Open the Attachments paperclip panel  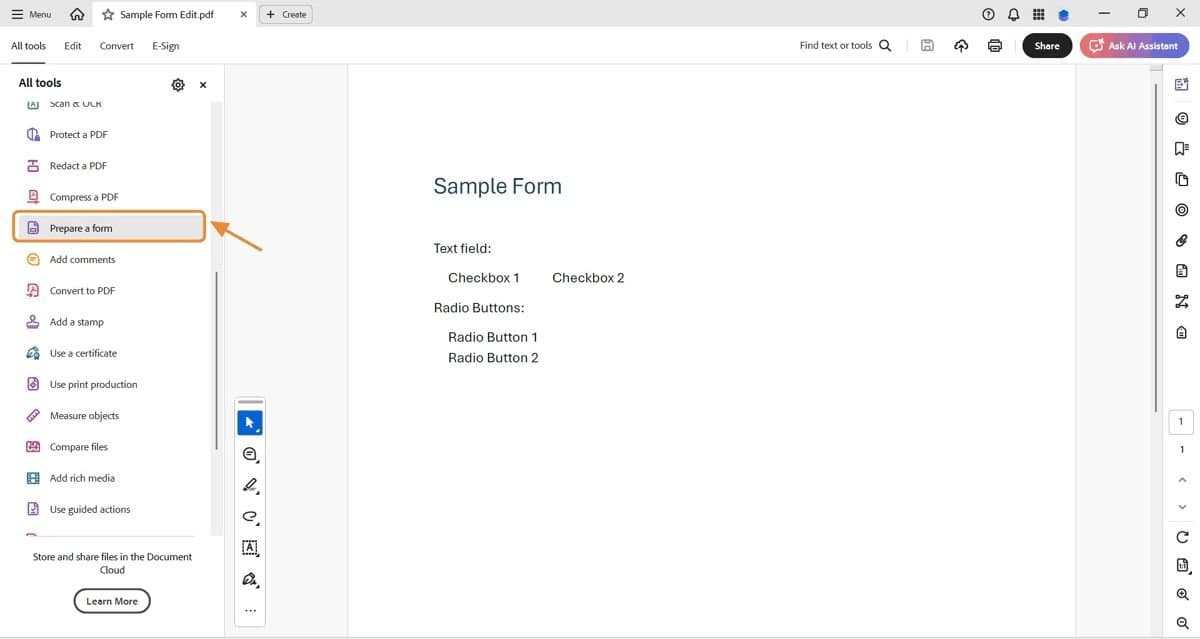1181,240
